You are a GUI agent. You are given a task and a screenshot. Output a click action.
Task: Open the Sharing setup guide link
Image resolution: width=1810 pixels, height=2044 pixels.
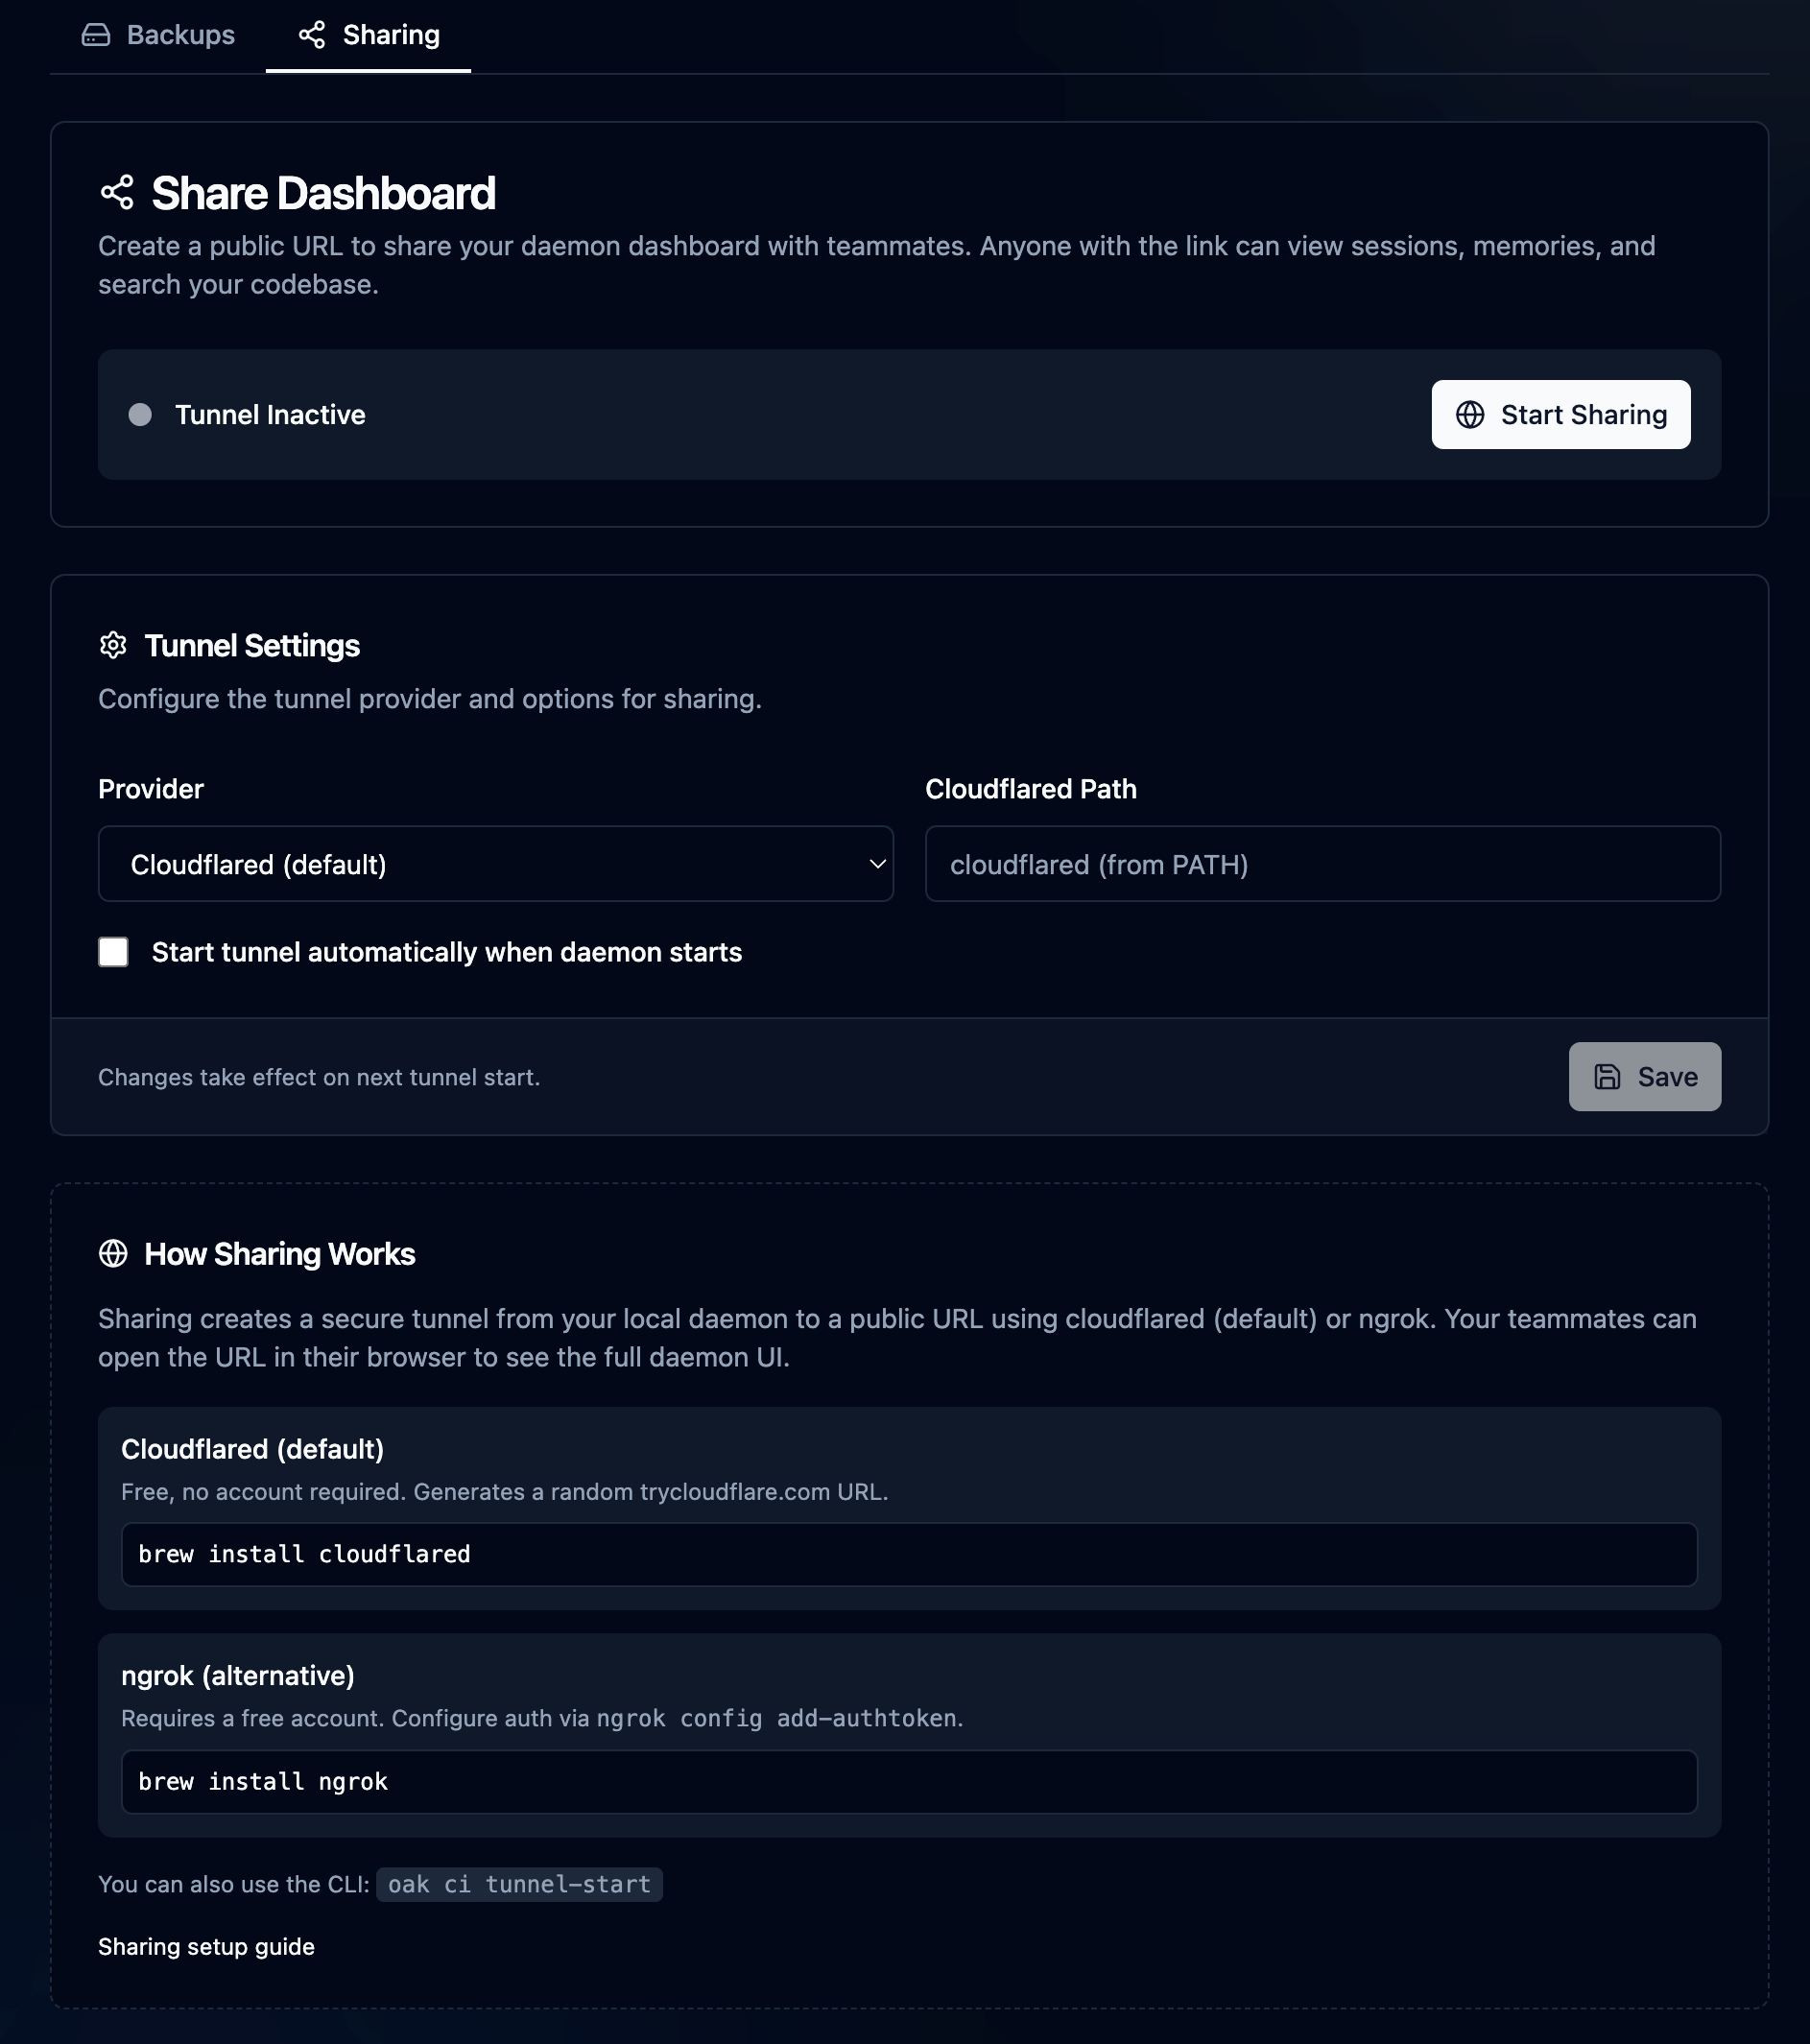pos(206,1947)
